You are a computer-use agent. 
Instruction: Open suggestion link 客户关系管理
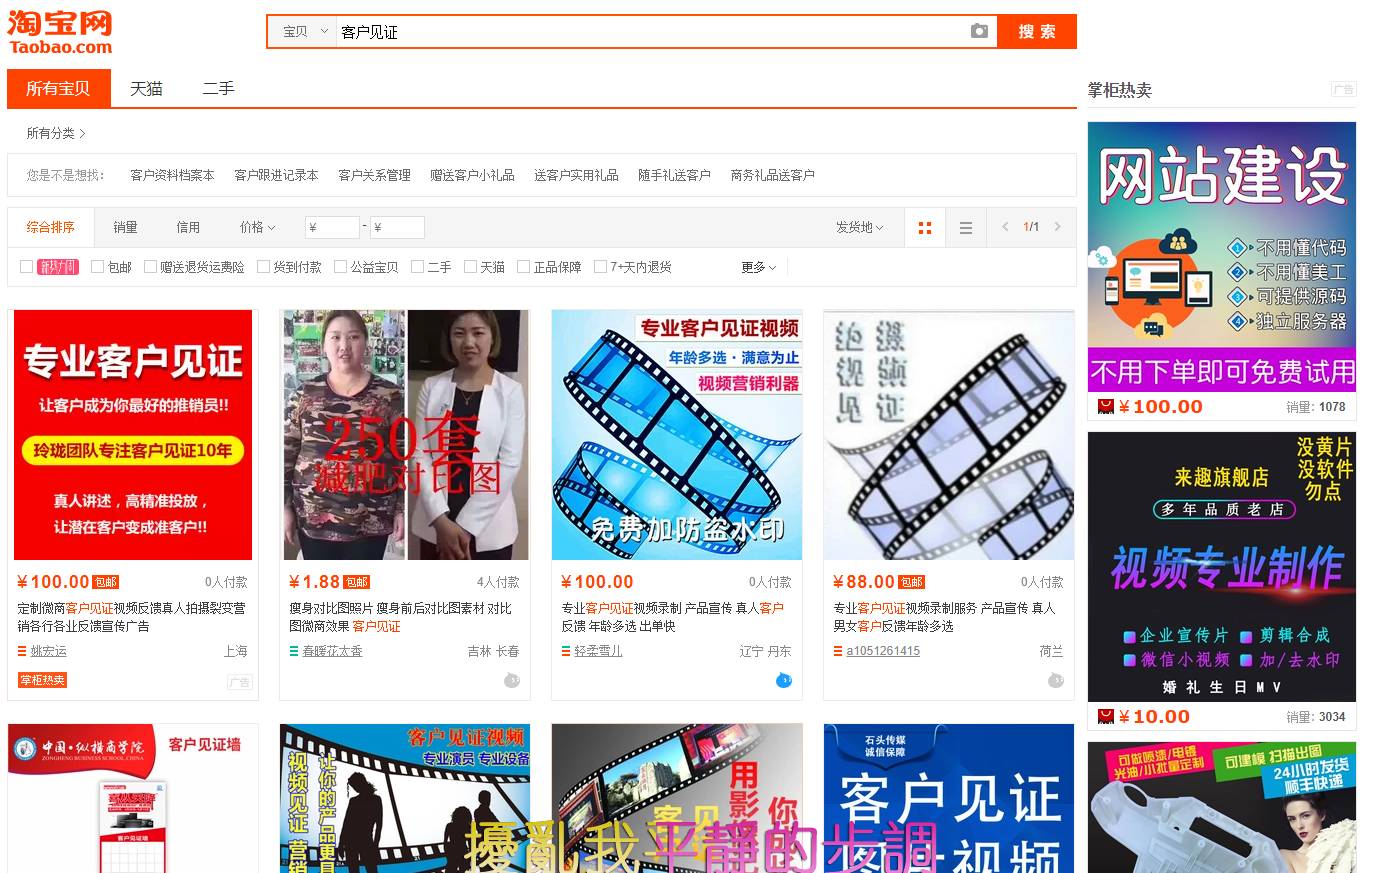(374, 175)
